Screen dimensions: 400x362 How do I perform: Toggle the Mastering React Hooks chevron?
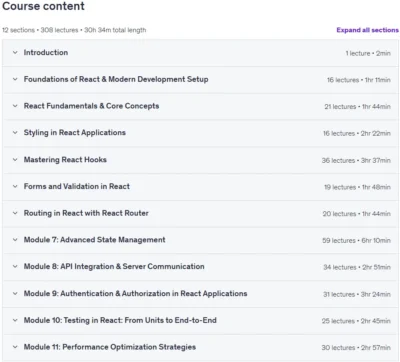(x=15, y=160)
